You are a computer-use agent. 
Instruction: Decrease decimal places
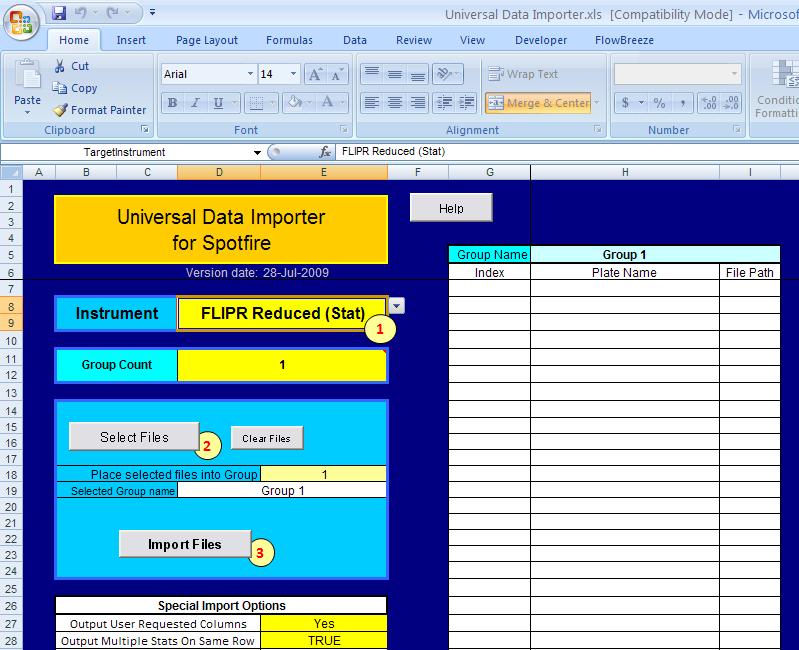(731, 103)
